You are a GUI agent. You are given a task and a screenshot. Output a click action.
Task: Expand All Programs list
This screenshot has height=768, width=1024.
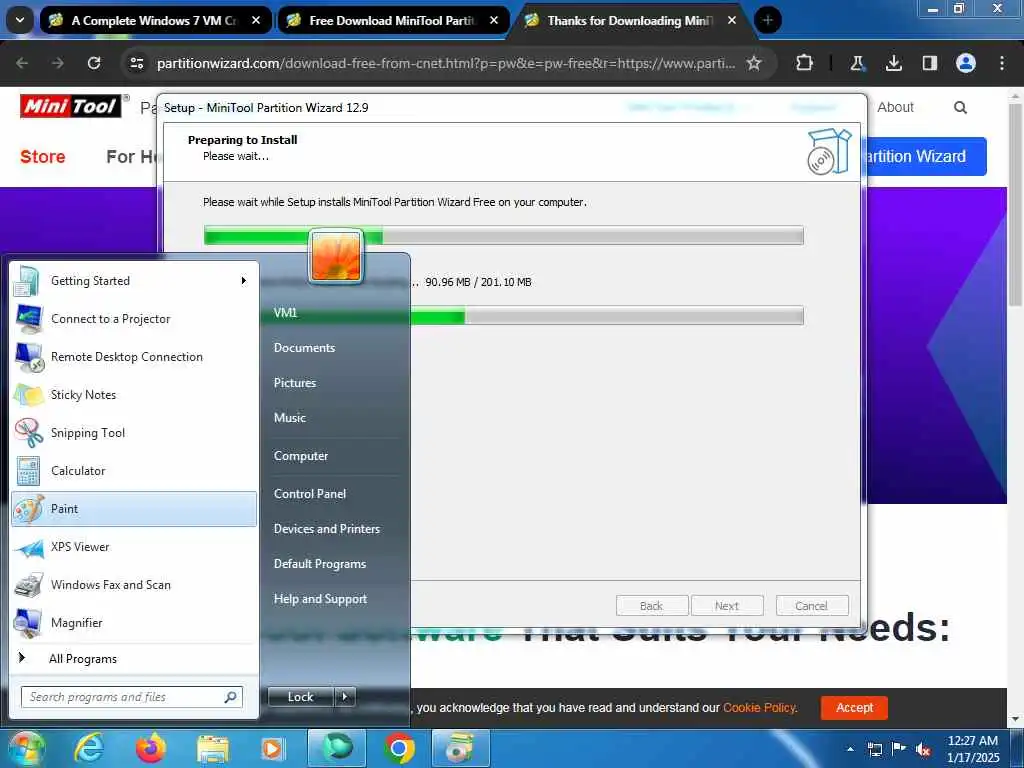pos(134,658)
